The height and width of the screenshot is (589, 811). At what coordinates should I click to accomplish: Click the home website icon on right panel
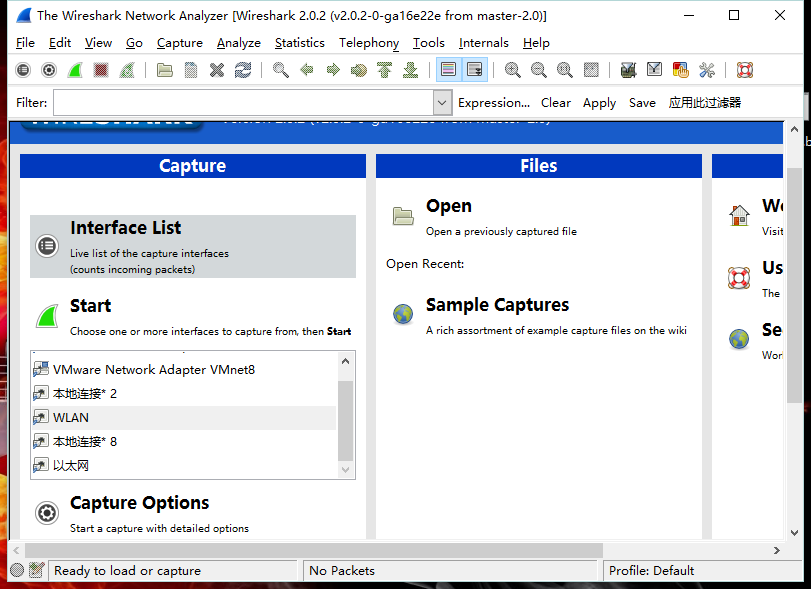click(739, 215)
